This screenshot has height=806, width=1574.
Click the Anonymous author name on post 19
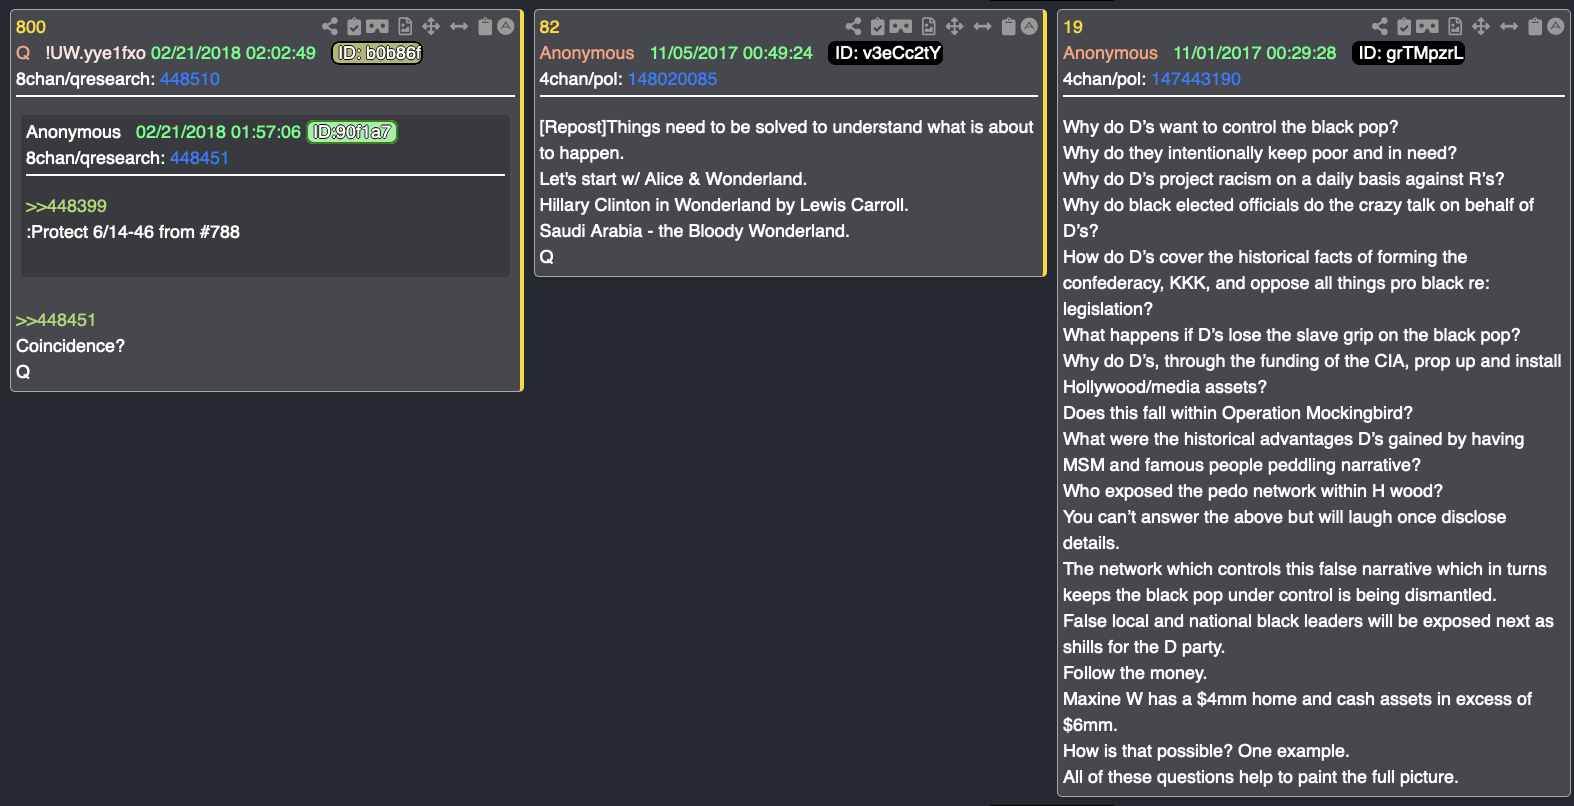click(x=1110, y=53)
